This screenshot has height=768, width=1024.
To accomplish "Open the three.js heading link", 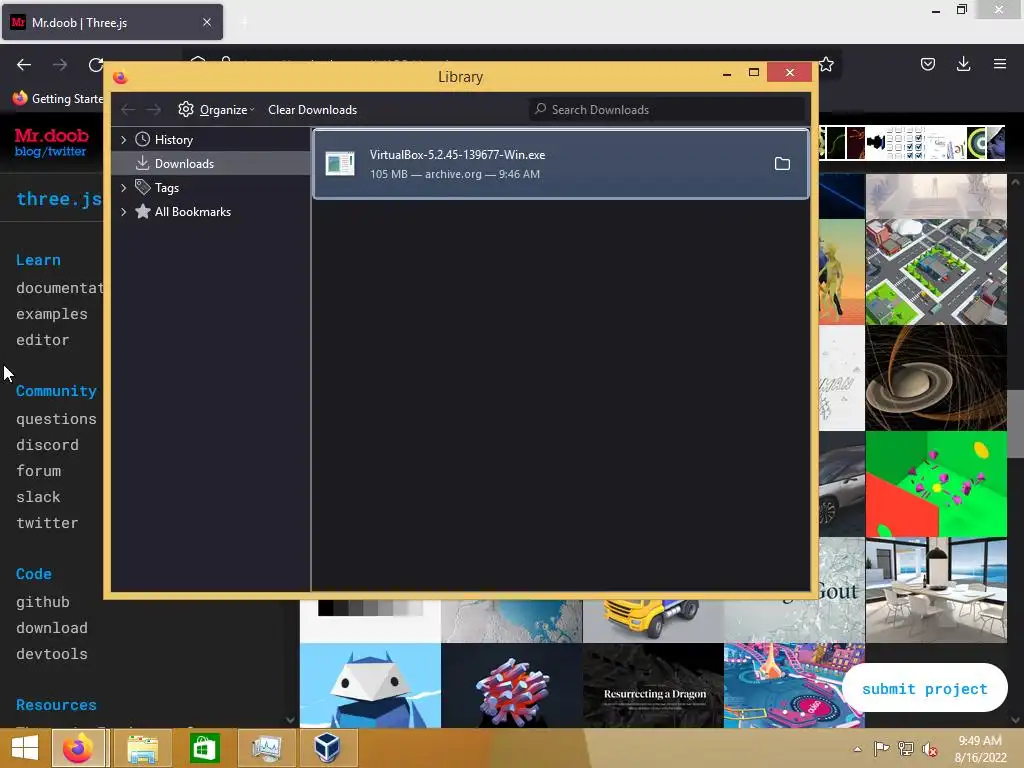I will tap(59, 199).
